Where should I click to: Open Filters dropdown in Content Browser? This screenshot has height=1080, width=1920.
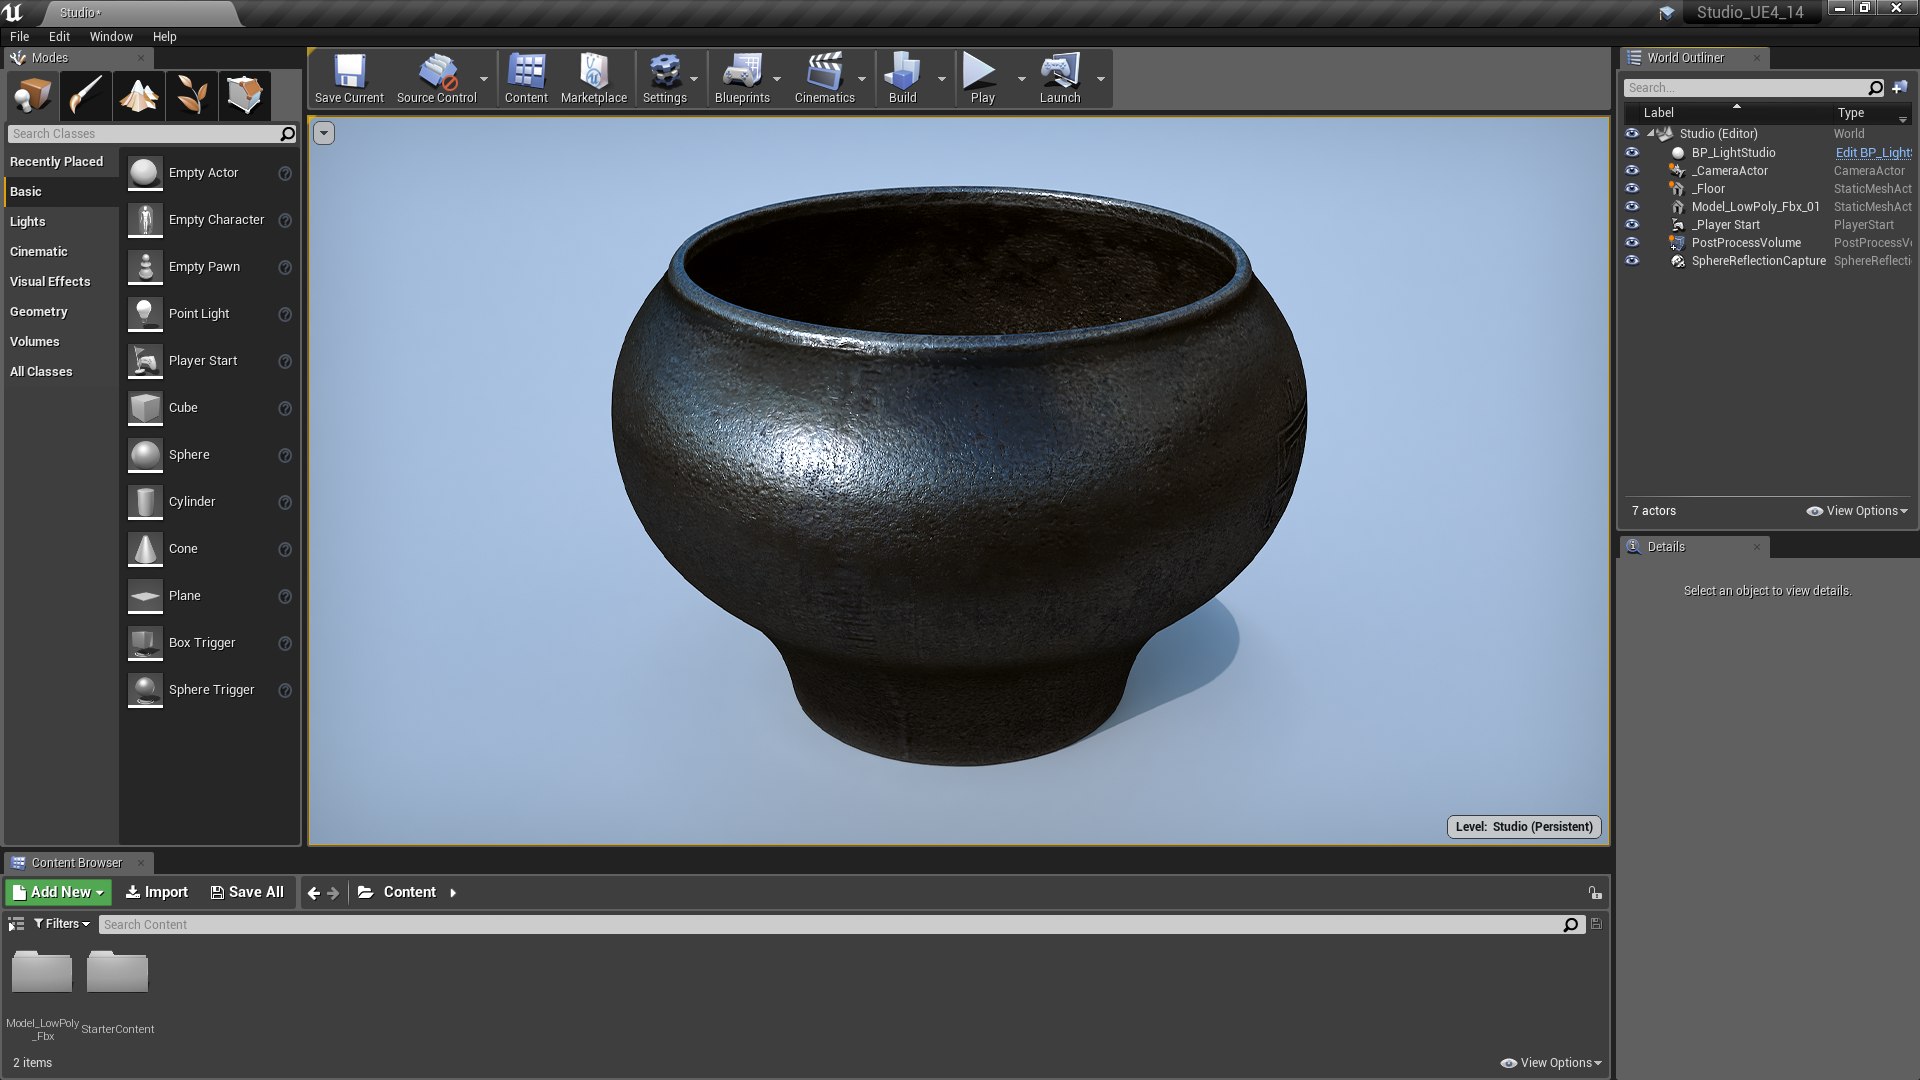coord(62,924)
